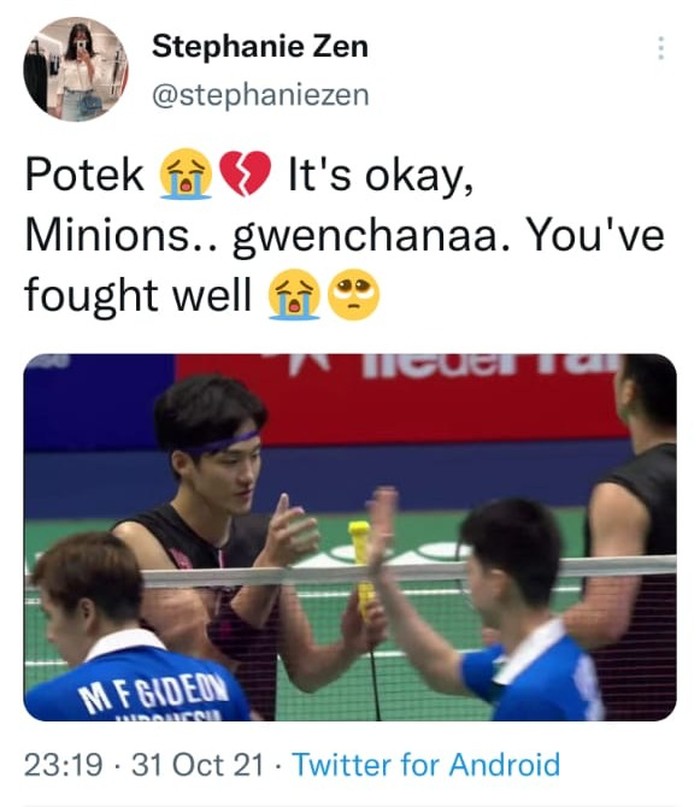Click the word gwenchanaa in tweet text

tap(364, 235)
